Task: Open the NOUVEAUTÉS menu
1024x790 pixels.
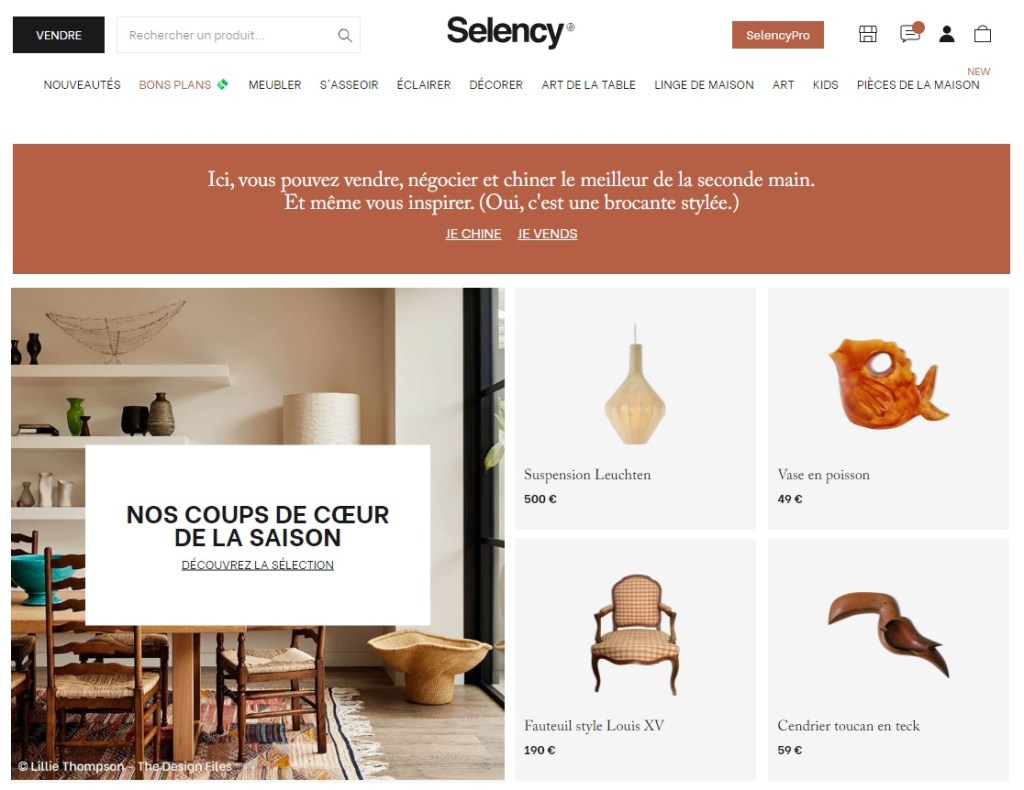Action: (82, 85)
